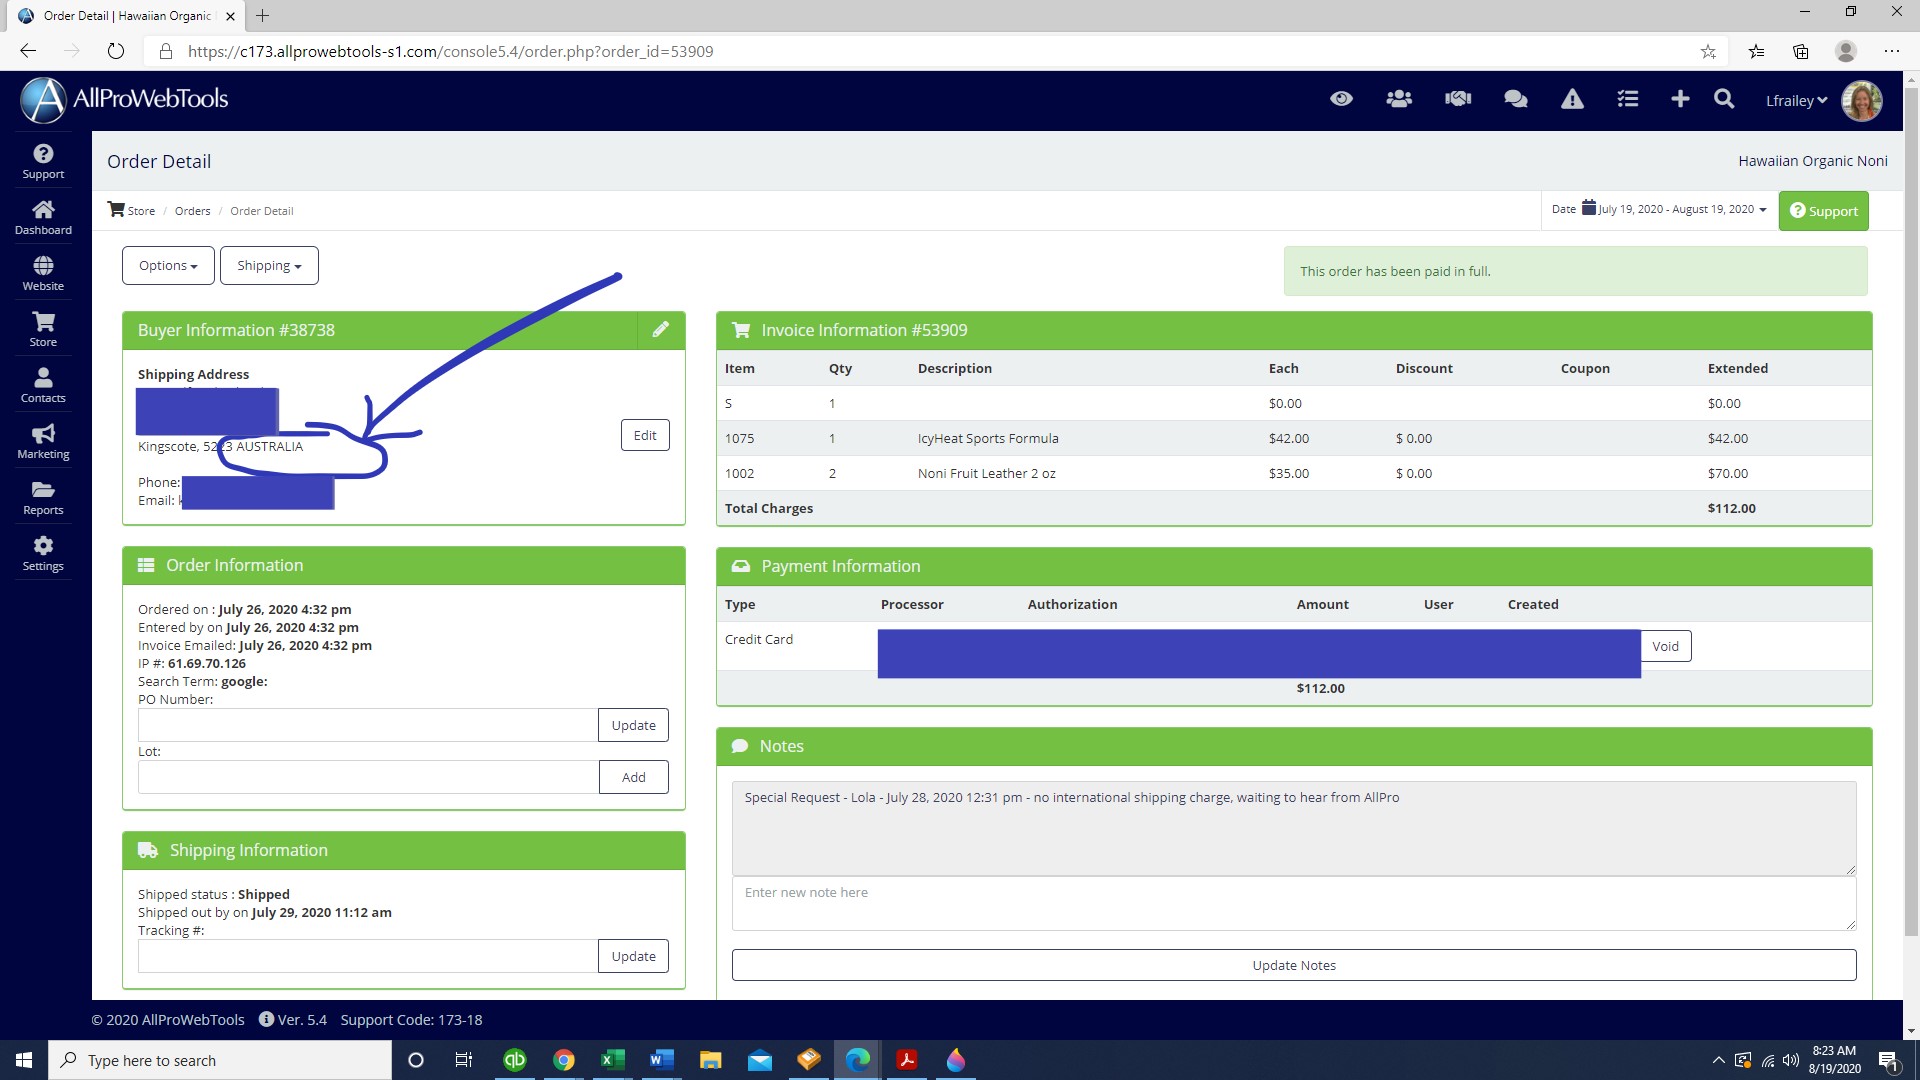Viewport: 1920px width, 1080px height.
Task: Open the task list icon in top bar
Action: click(x=1628, y=99)
